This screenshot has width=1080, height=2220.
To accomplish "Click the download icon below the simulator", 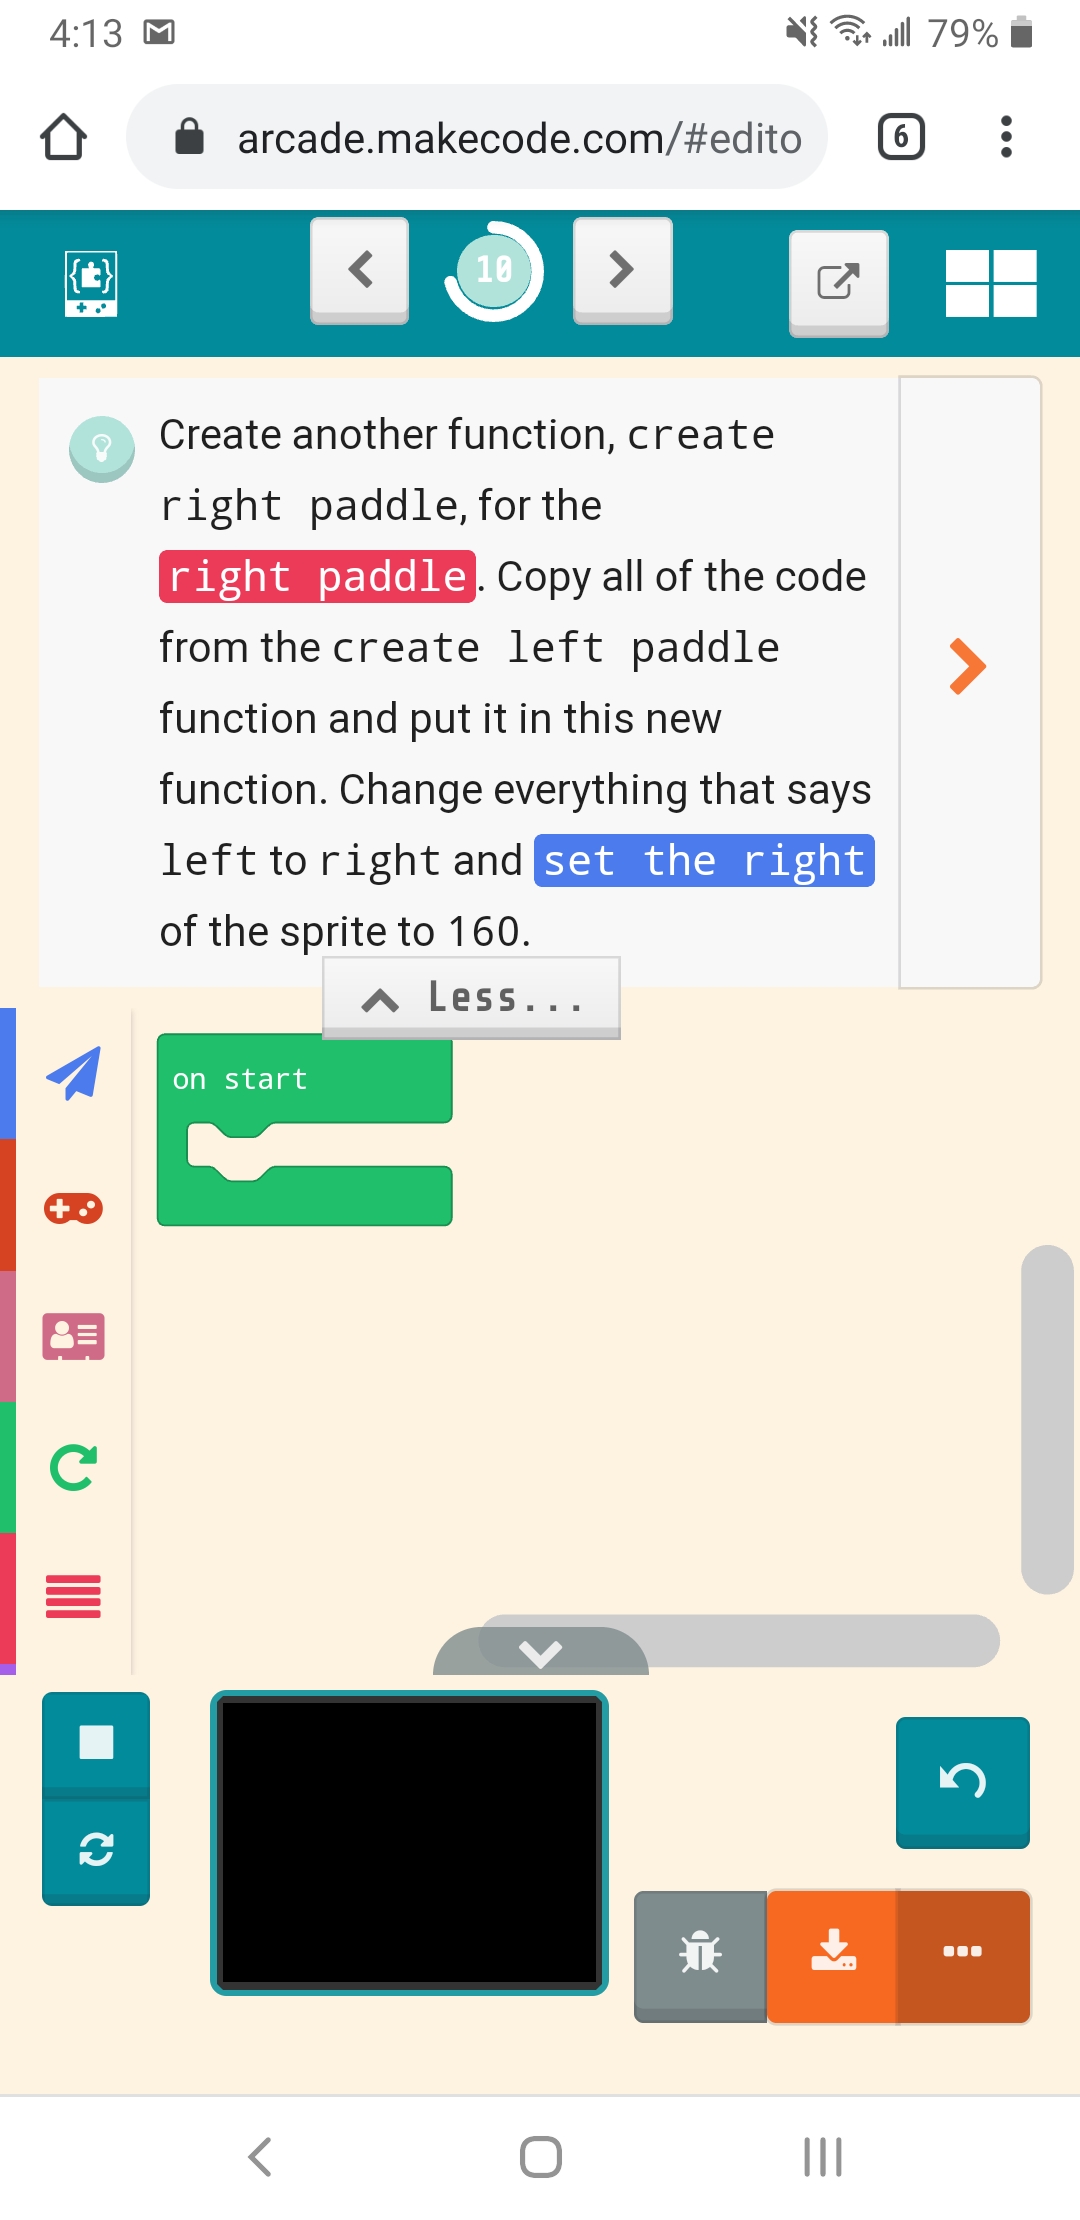I will point(834,1950).
